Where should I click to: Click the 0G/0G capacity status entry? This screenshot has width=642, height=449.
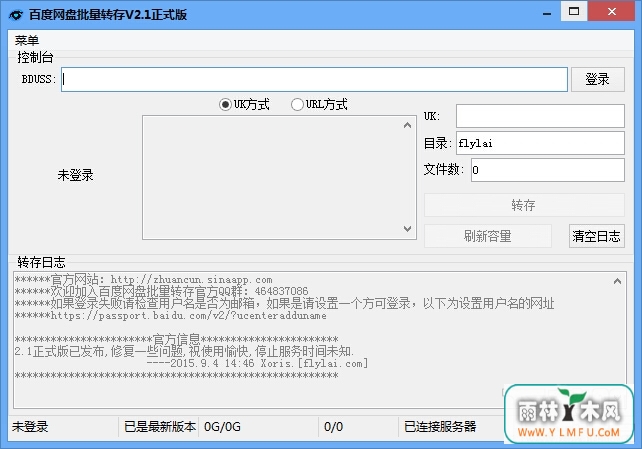[x=222, y=427]
